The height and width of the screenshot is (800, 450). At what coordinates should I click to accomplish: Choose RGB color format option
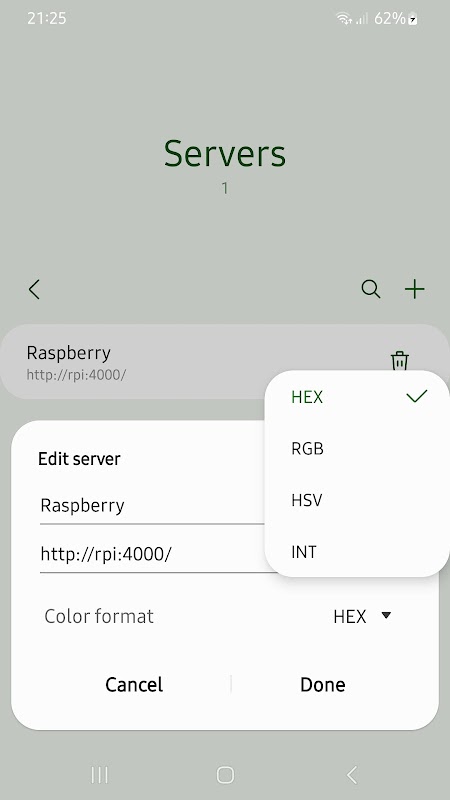(357, 448)
